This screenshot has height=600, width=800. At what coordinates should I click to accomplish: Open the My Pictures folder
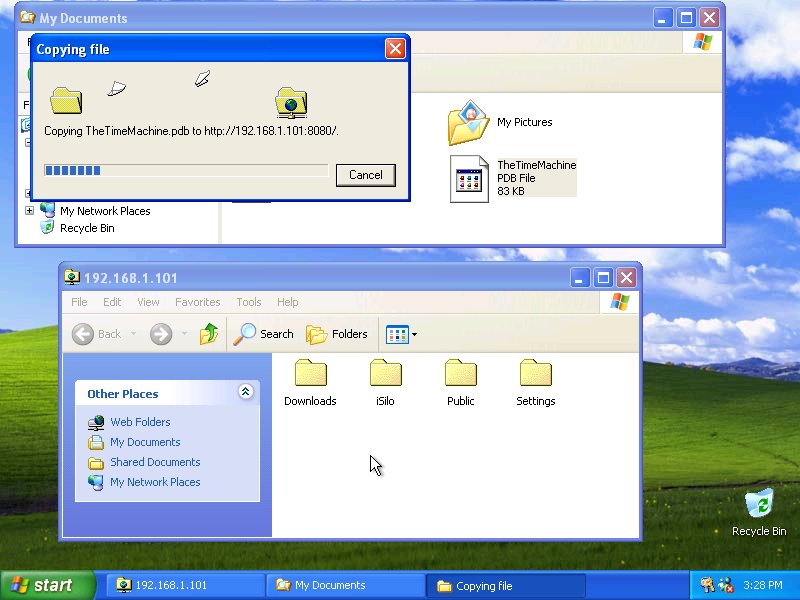click(x=468, y=123)
